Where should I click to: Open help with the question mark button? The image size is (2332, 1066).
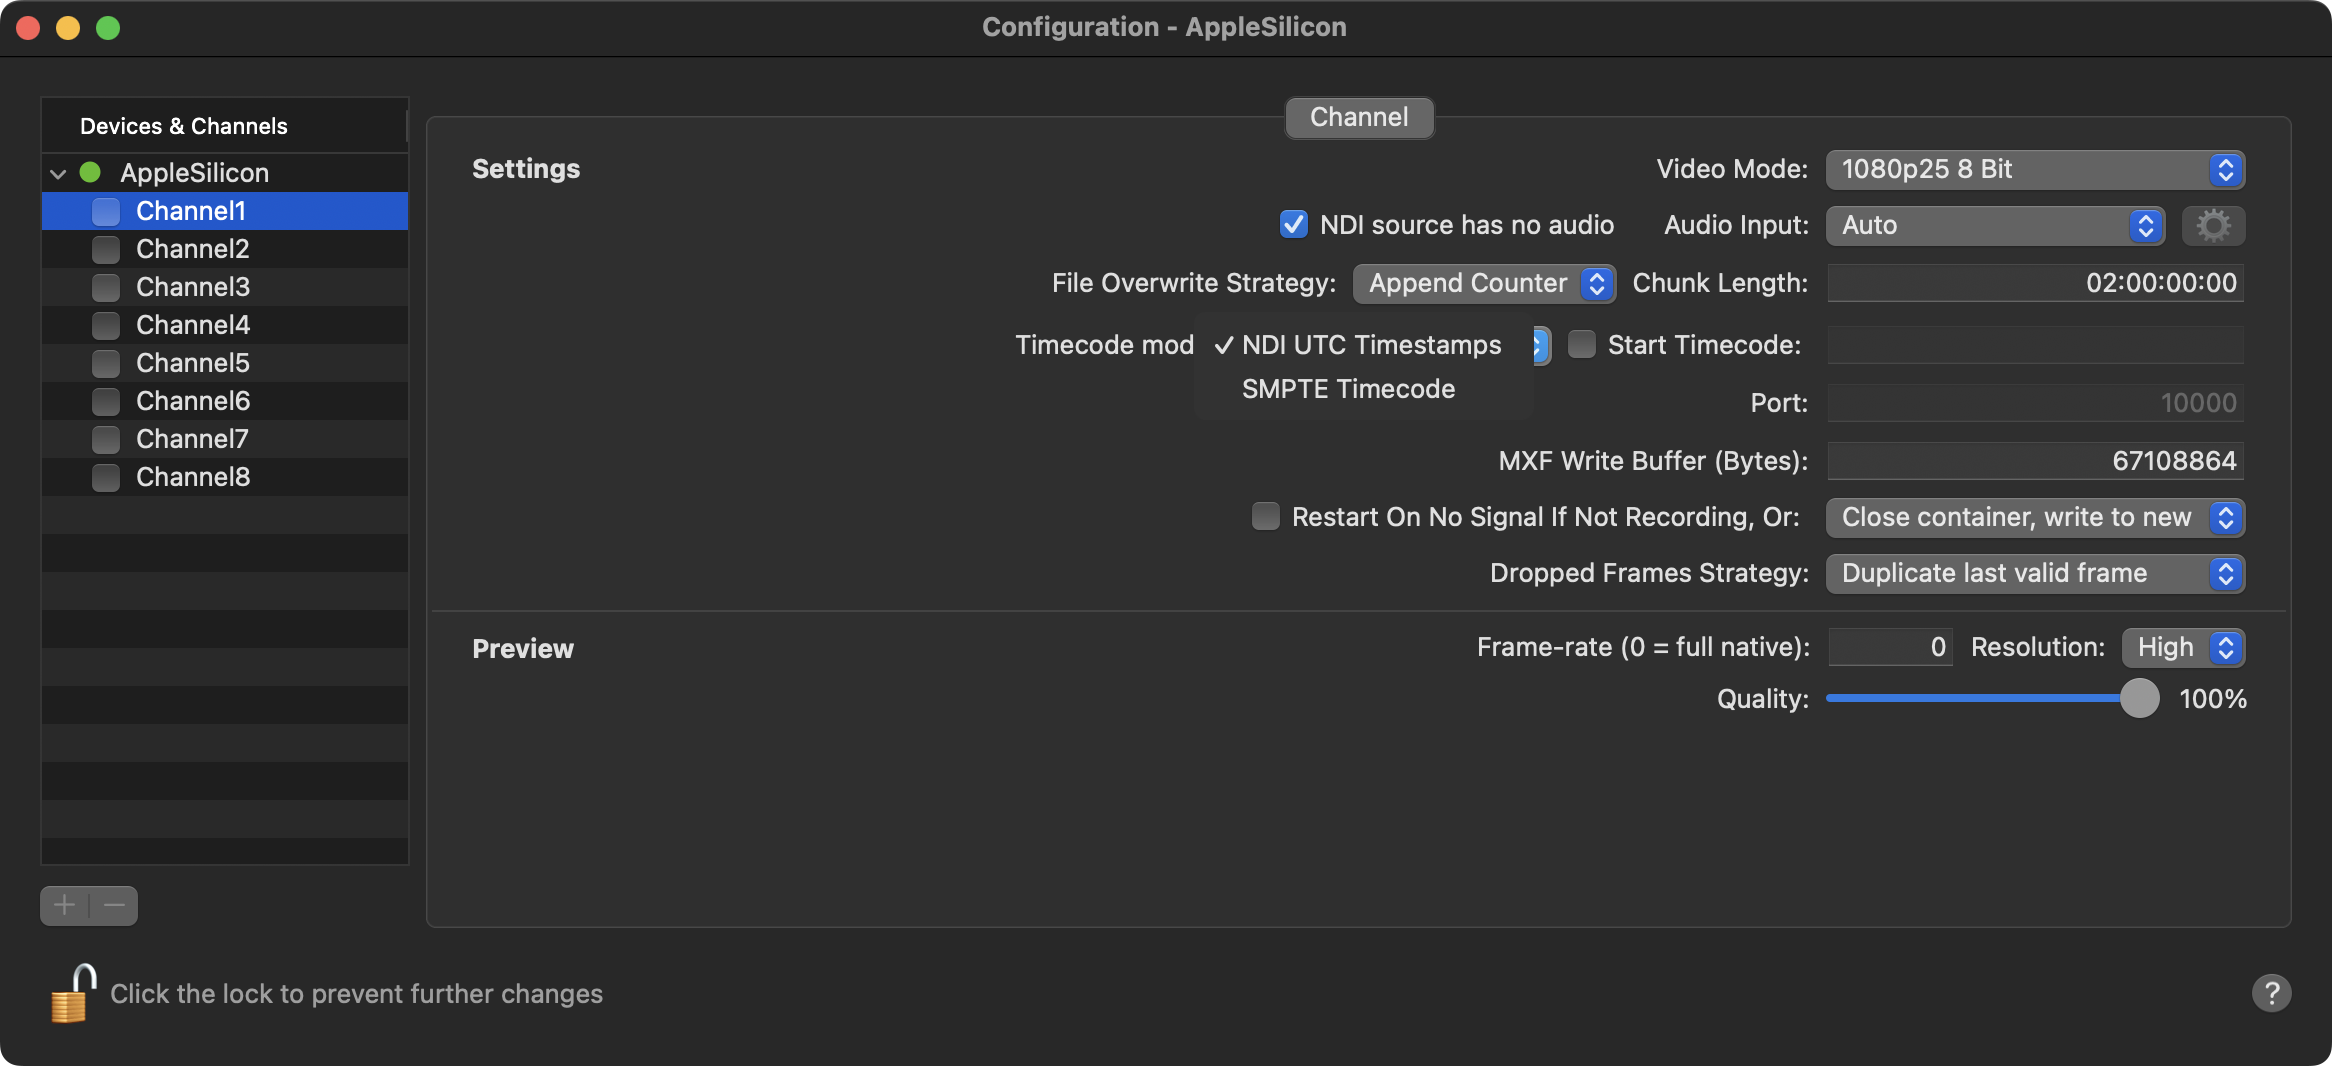tap(2271, 993)
